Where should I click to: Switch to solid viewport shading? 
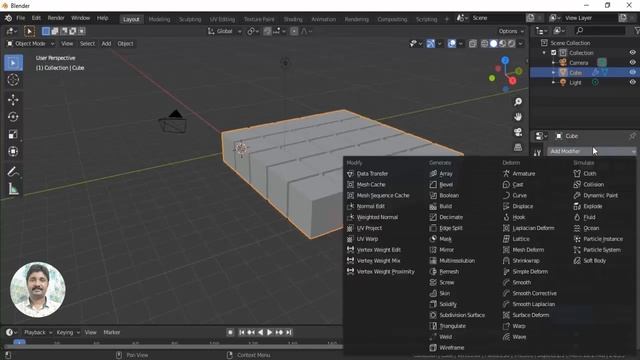493,44
